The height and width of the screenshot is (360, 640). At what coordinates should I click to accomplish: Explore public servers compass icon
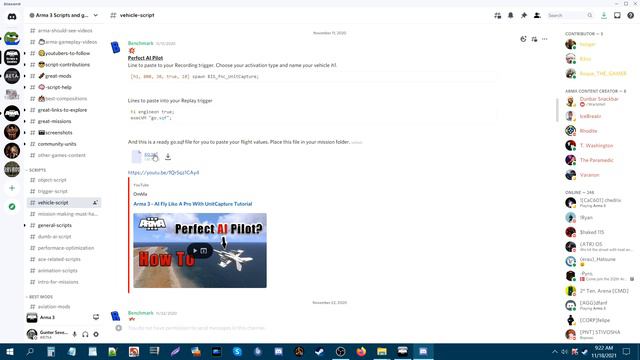[12, 207]
